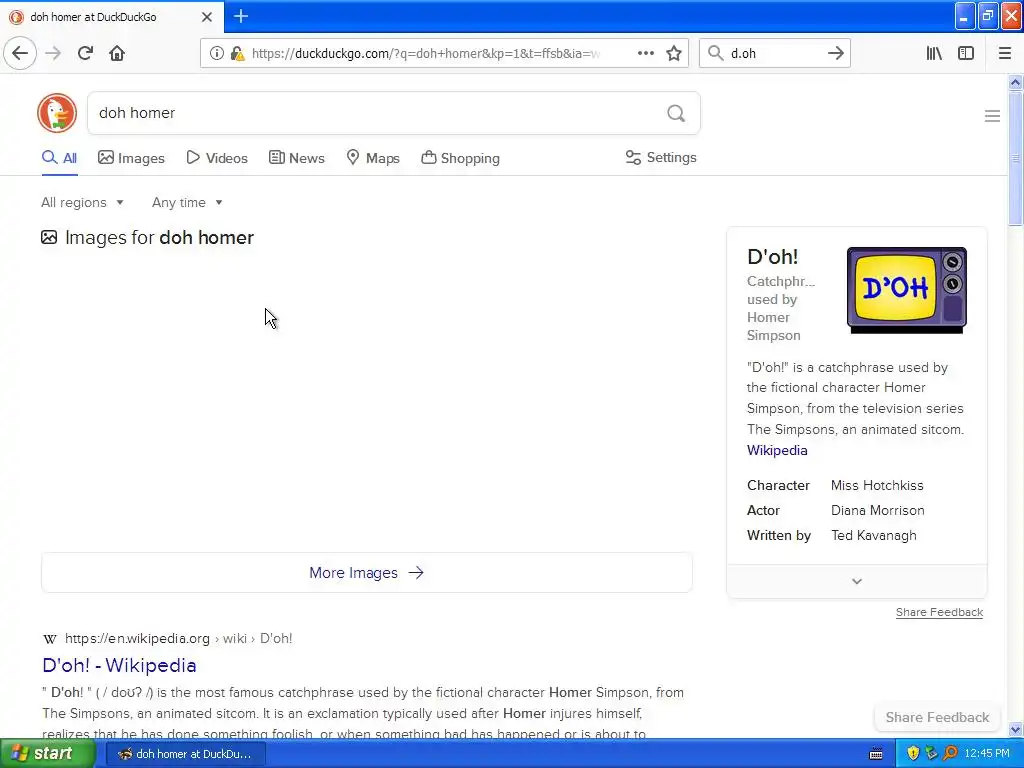Open the Wikipedia link in info card
Image resolution: width=1024 pixels, height=768 pixels.
coord(777,450)
